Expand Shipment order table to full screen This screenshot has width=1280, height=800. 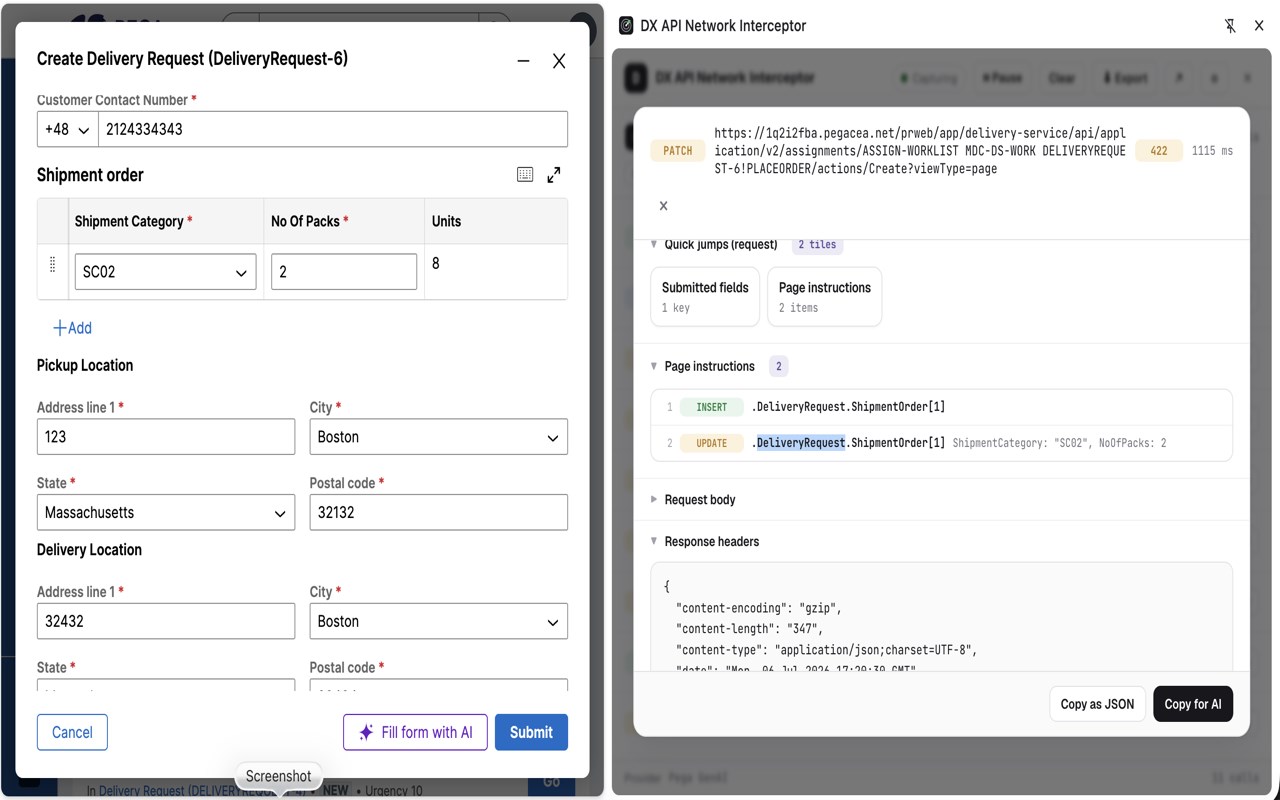coord(554,174)
